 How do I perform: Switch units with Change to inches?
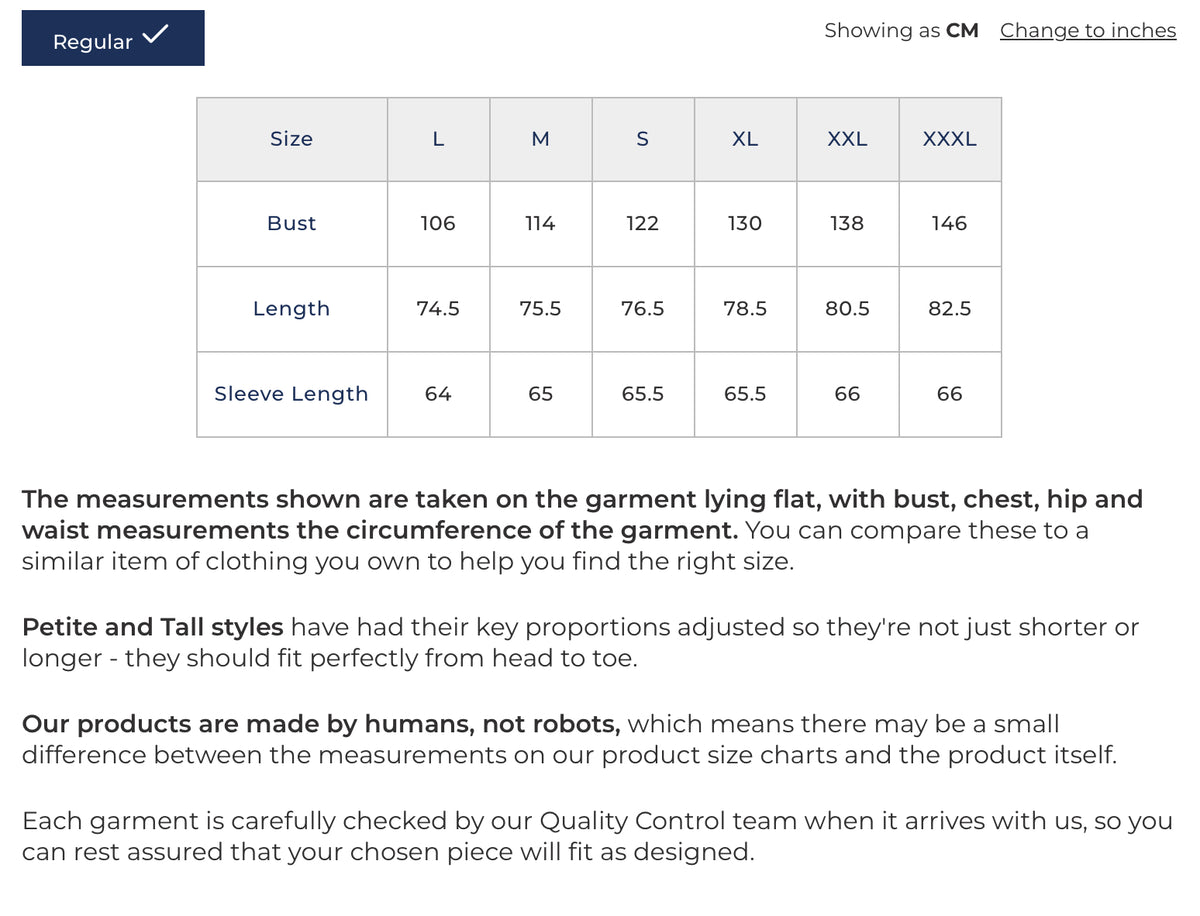pos(1088,31)
